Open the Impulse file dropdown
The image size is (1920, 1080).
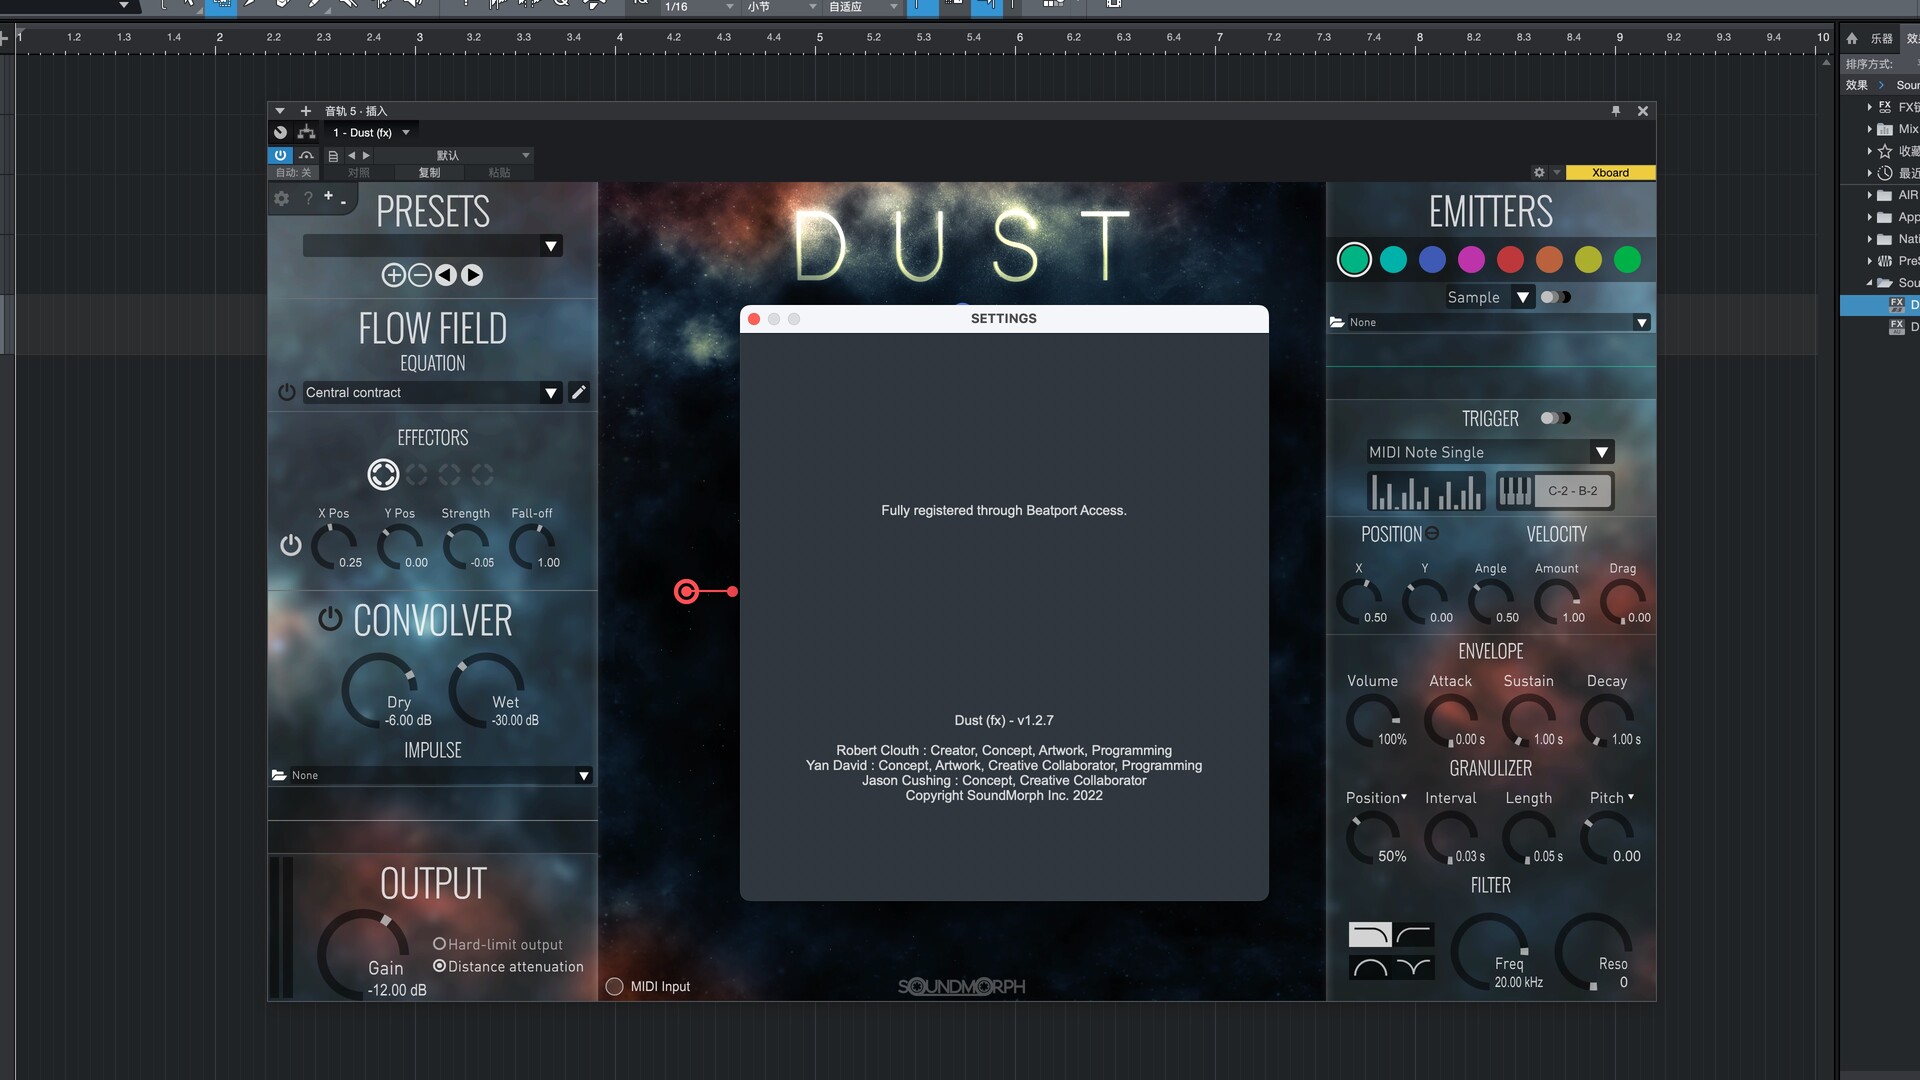click(x=584, y=776)
